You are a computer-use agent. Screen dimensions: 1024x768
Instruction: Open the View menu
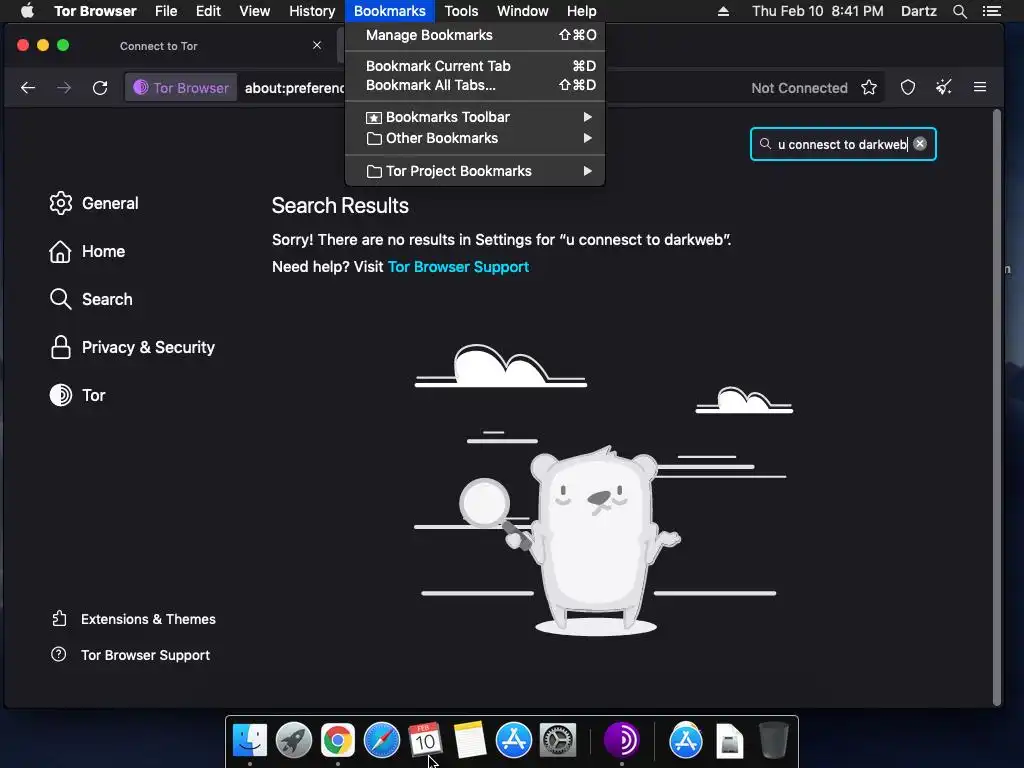[x=255, y=11]
